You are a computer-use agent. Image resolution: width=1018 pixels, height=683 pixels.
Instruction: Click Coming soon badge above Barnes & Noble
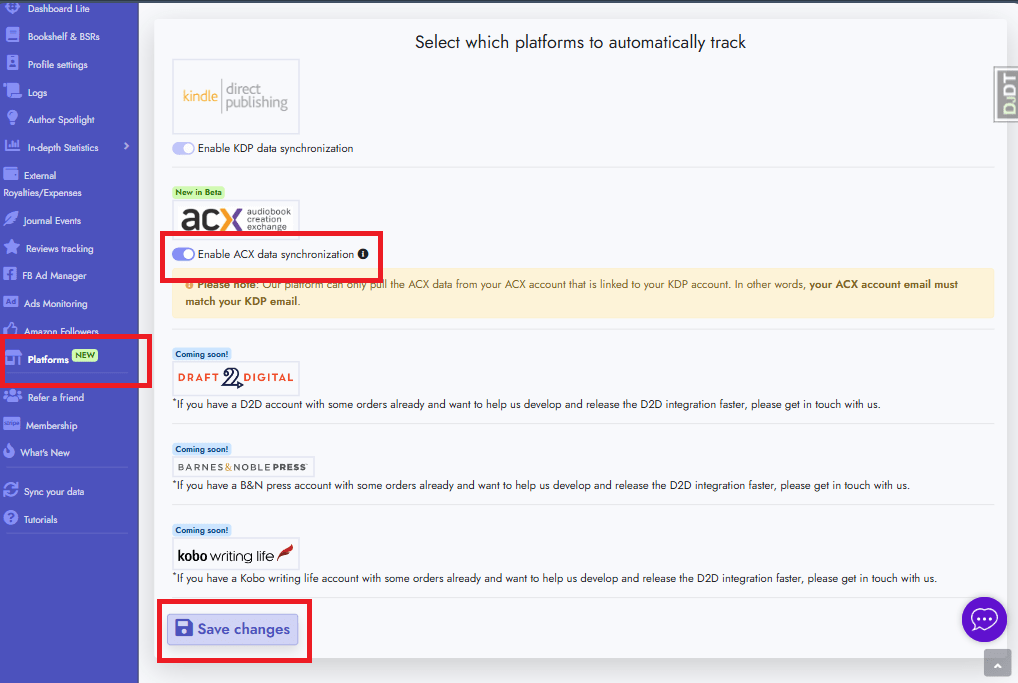pos(202,449)
